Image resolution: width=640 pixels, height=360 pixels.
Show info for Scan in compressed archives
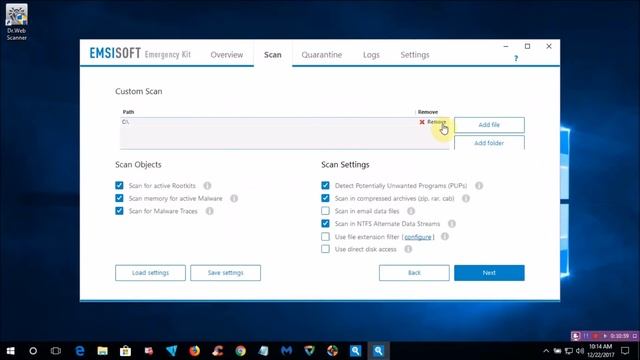(x=466, y=198)
